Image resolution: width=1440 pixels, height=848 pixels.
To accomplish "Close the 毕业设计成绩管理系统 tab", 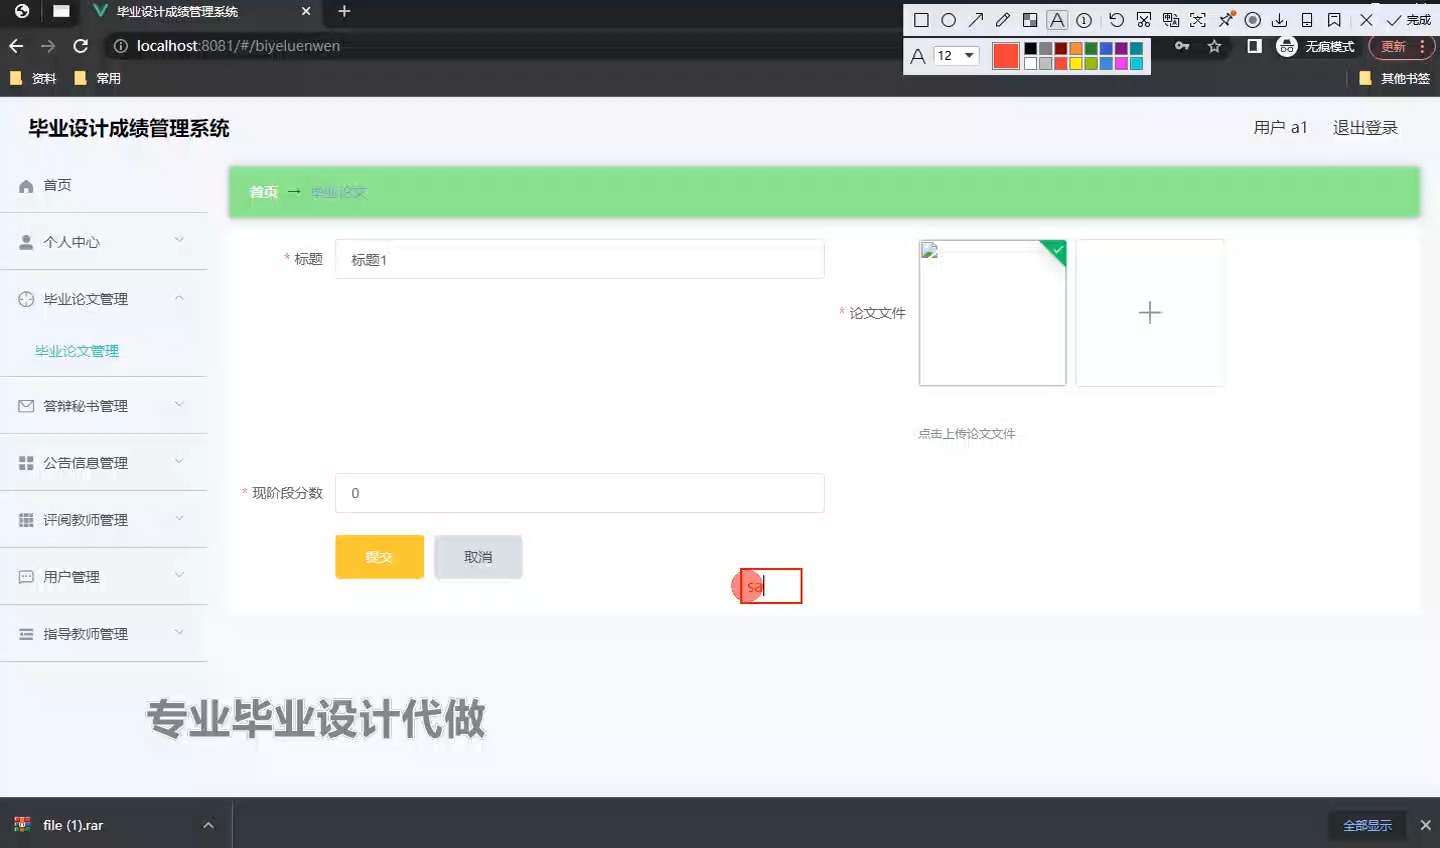I will [306, 12].
